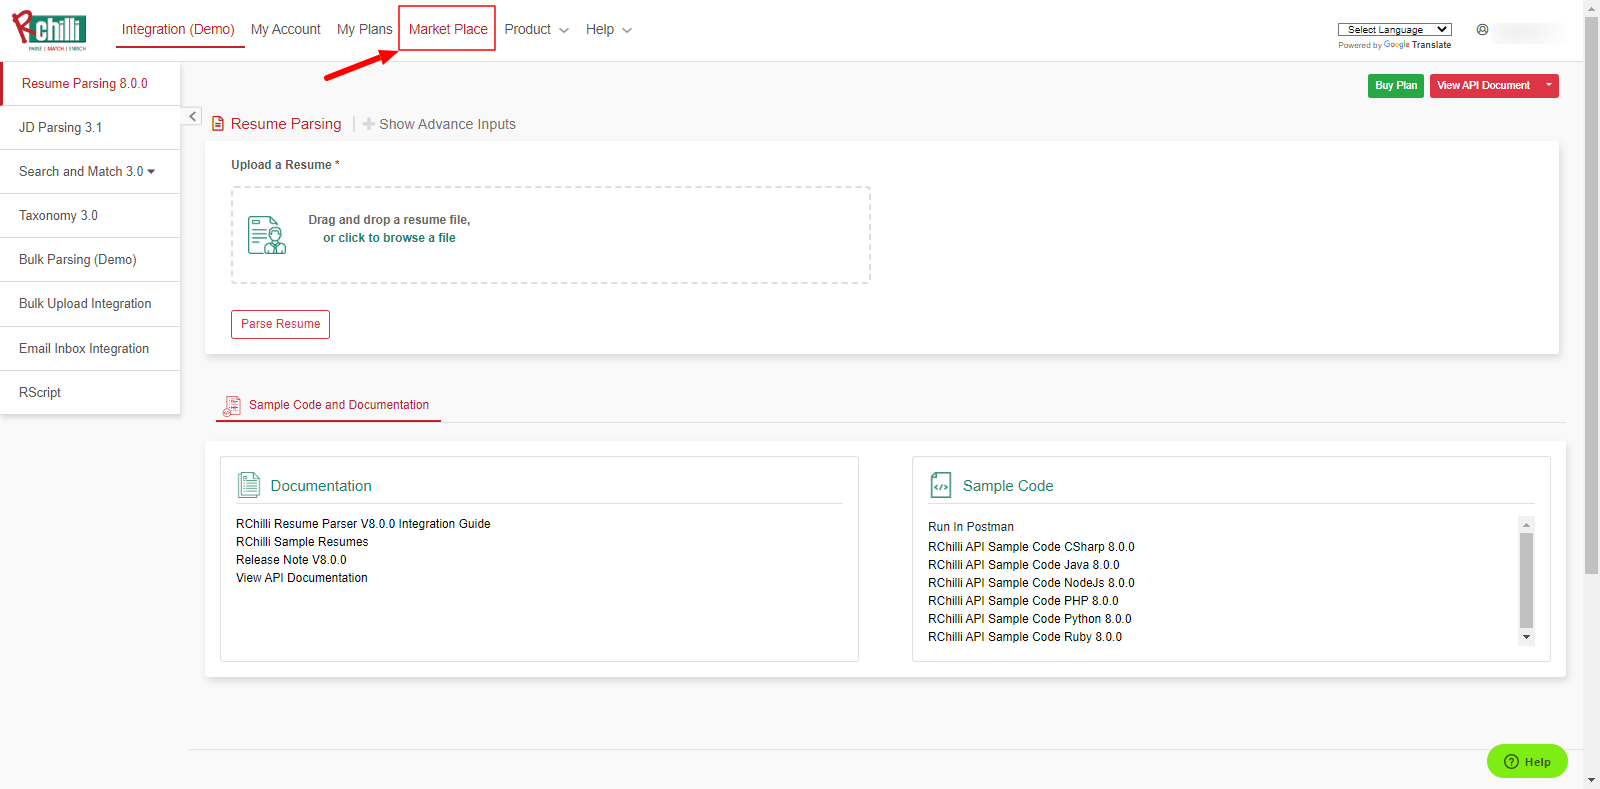Open RChilli API Sample Code Ruby 8.0.0

pyautogui.click(x=1025, y=637)
